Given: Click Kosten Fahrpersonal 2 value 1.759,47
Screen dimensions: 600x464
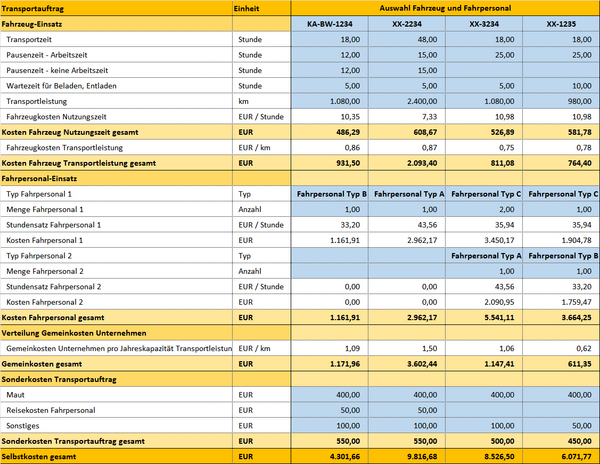Looking at the screenshot, I should tap(561, 302).
